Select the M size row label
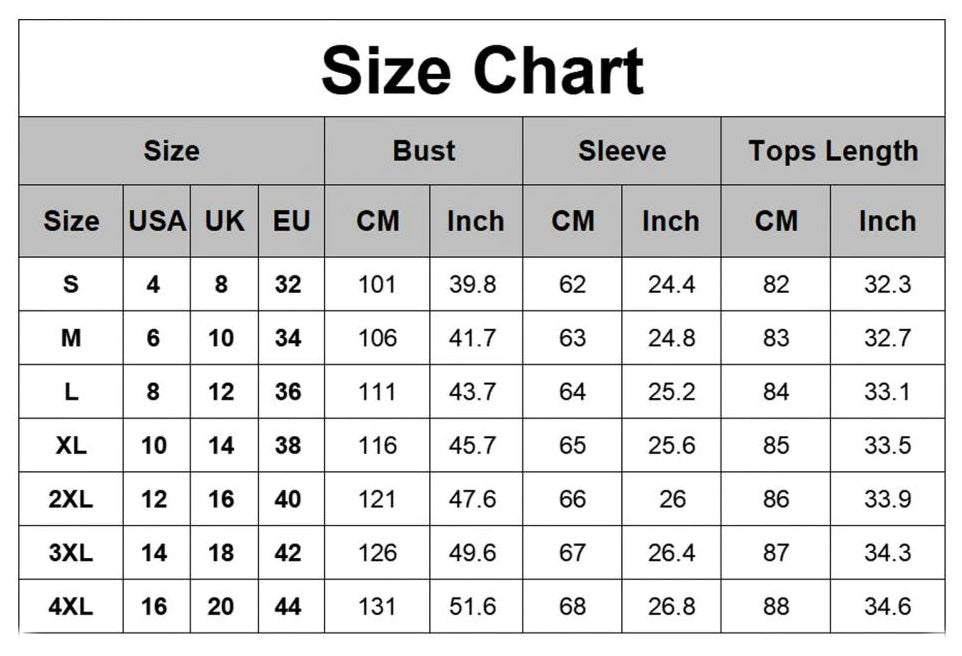962x656 pixels. [71, 339]
